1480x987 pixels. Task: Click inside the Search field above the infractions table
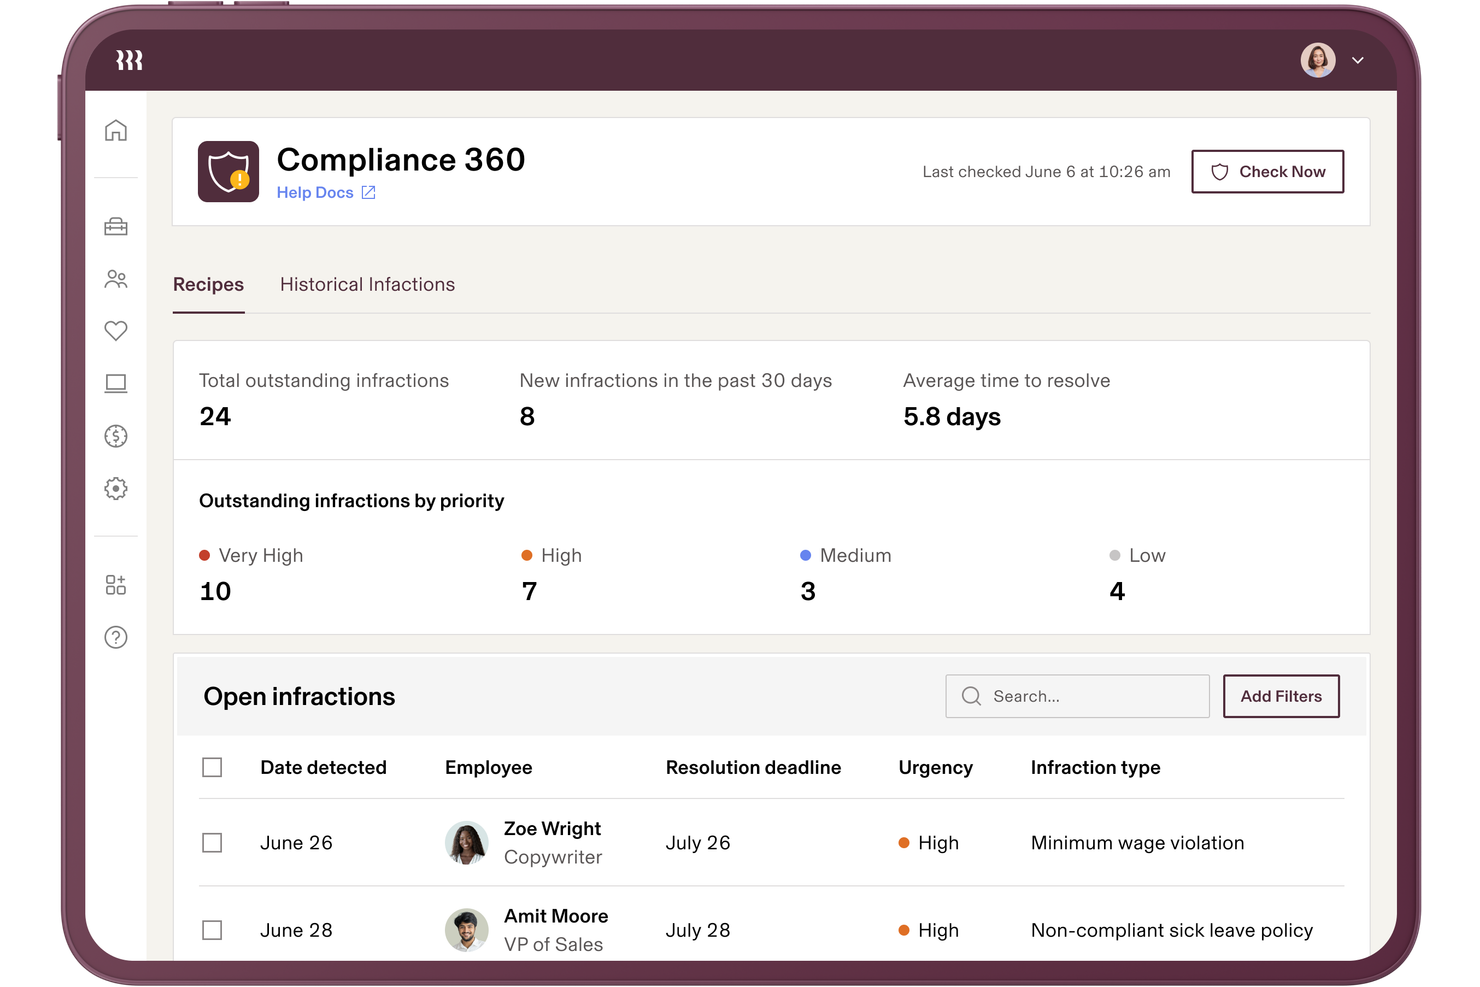coord(1077,696)
